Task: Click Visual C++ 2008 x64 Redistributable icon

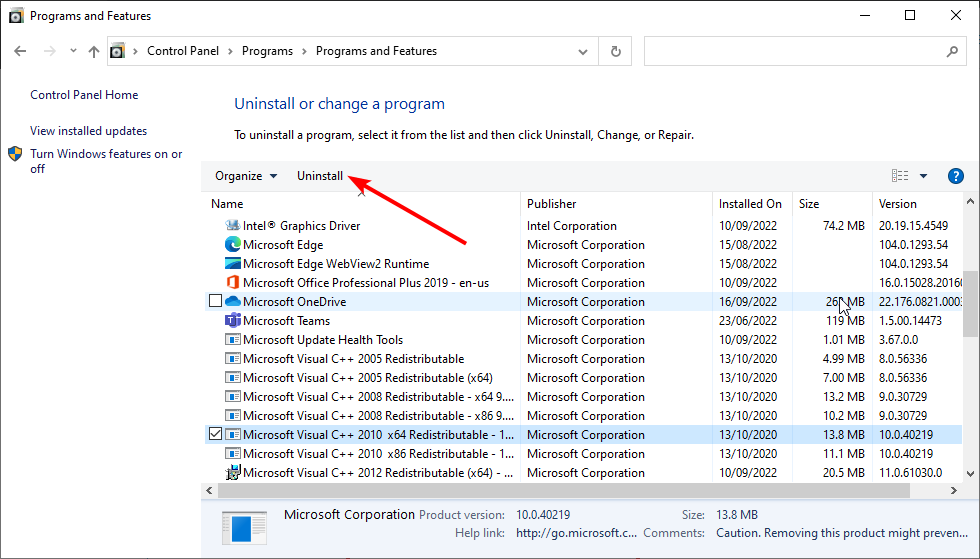Action: click(232, 396)
